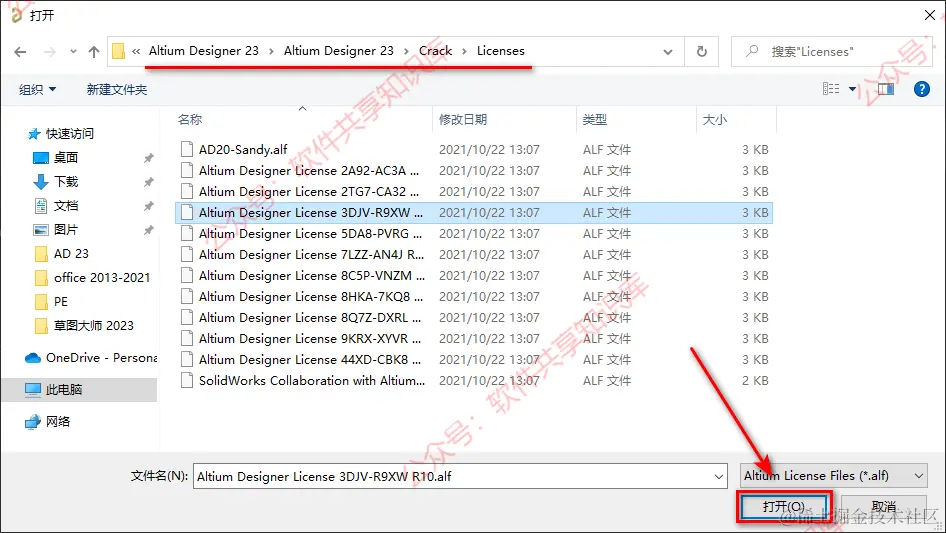Select Altium Designer License 7LZZ-AN4J file
Image resolution: width=946 pixels, height=533 pixels.
(474, 255)
